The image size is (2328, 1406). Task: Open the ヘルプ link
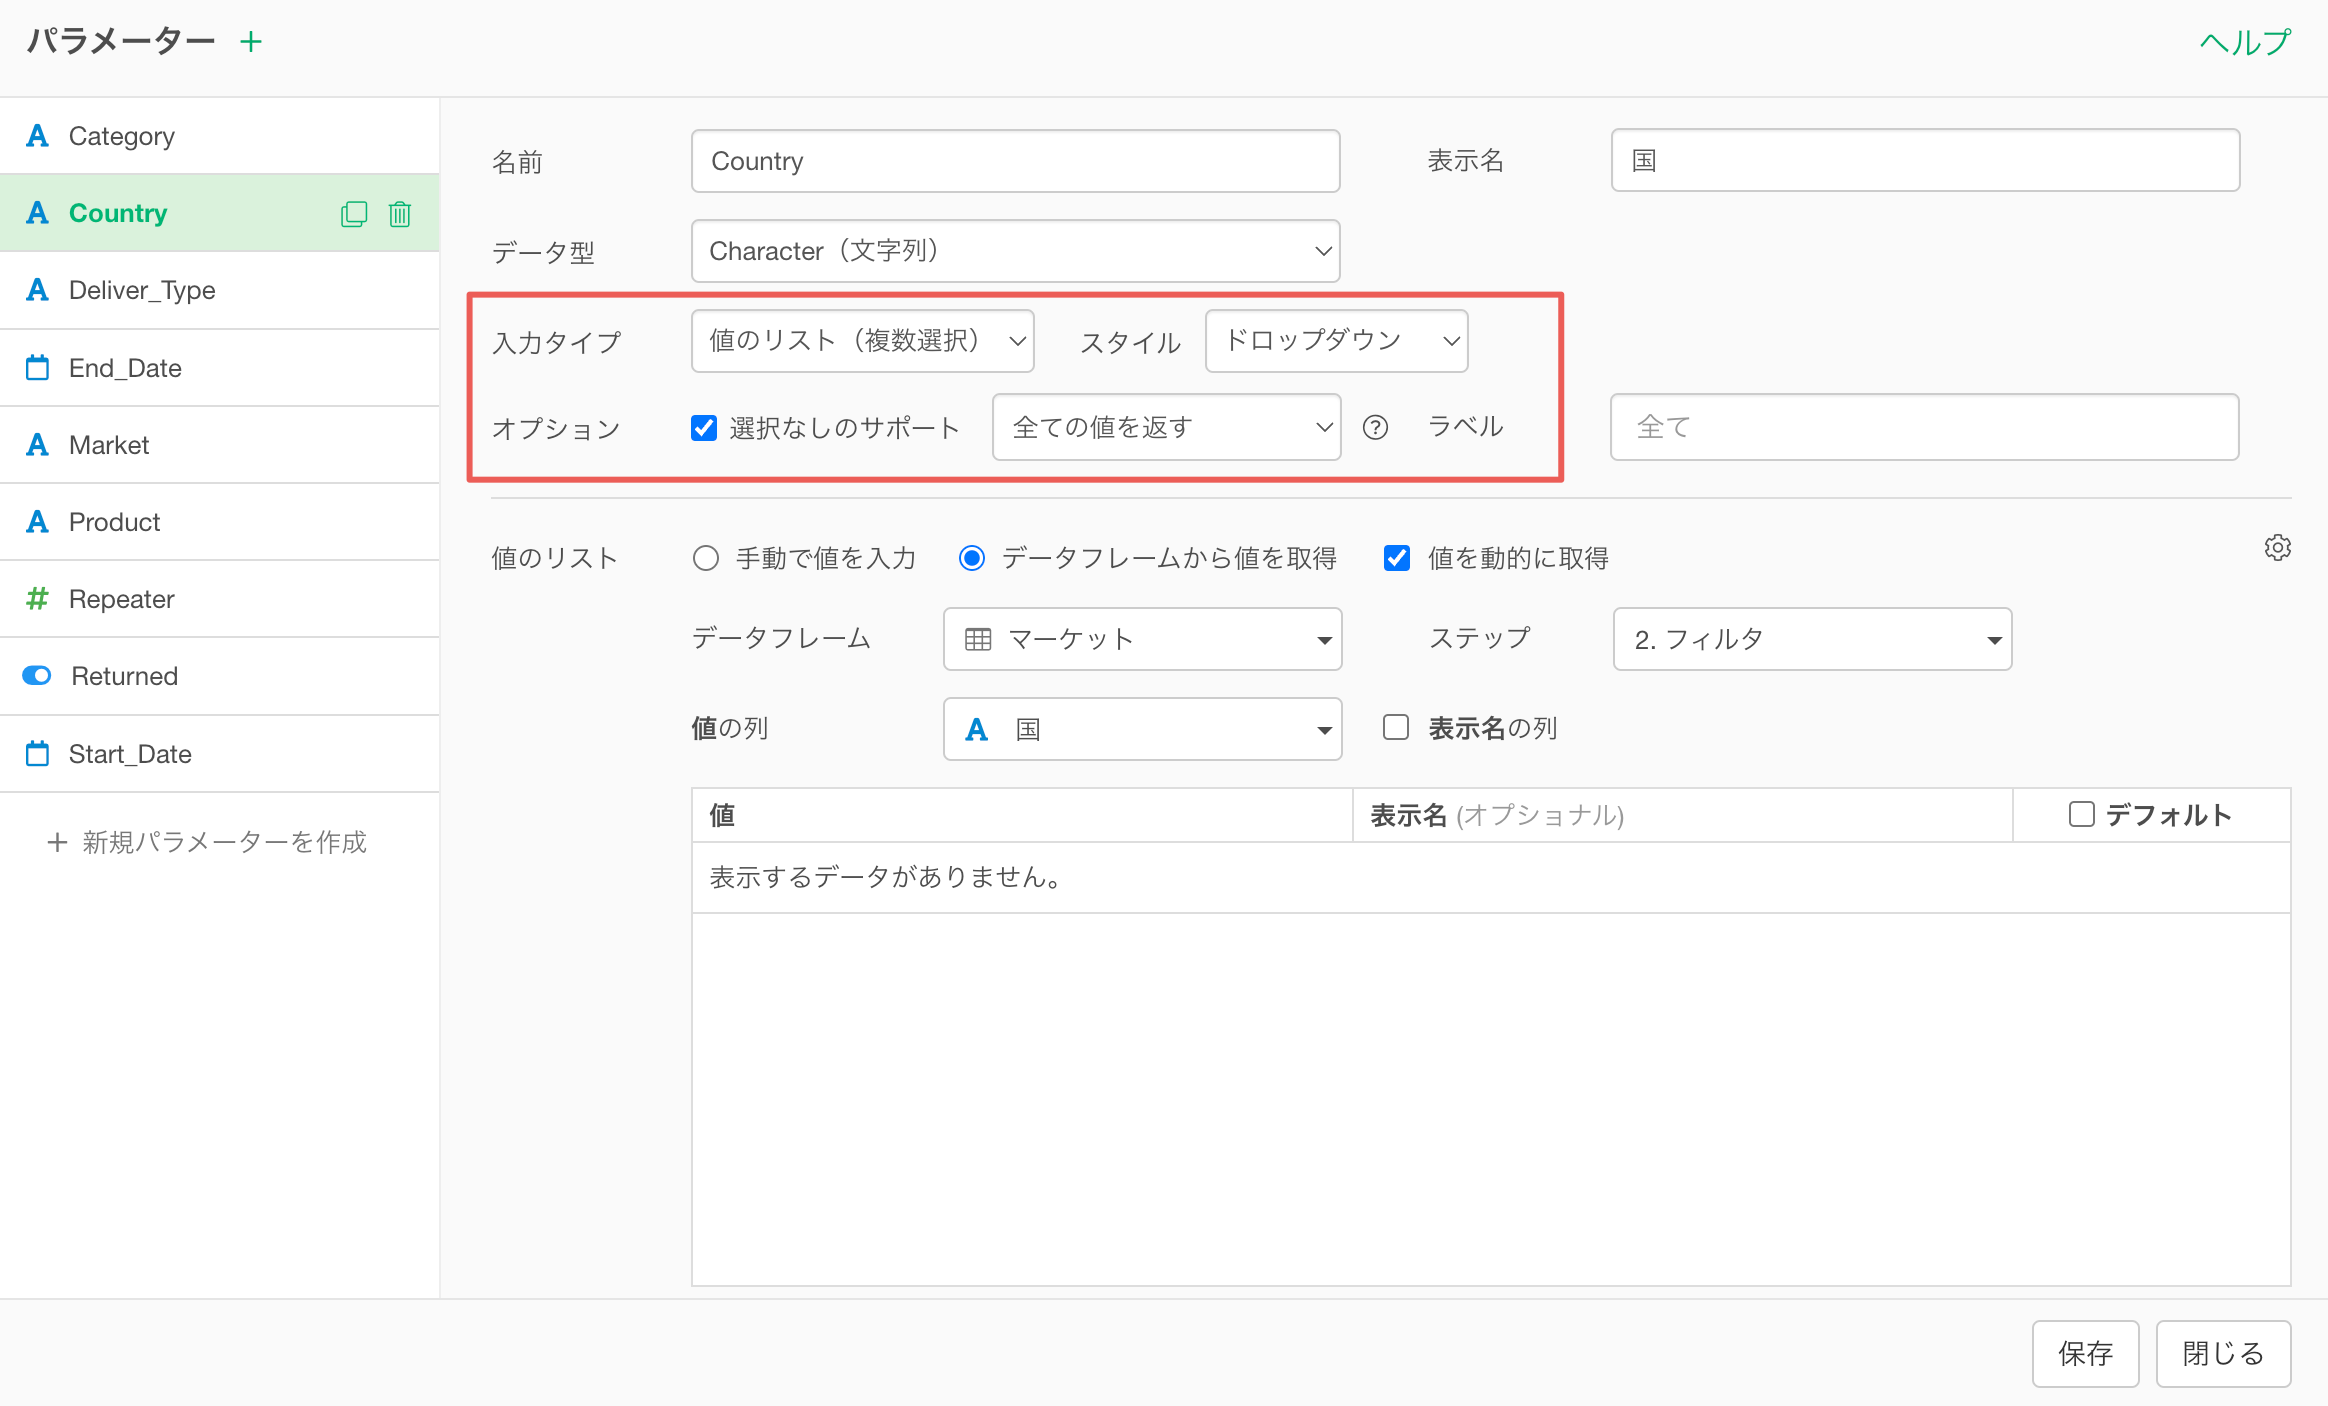click(x=2244, y=42)
